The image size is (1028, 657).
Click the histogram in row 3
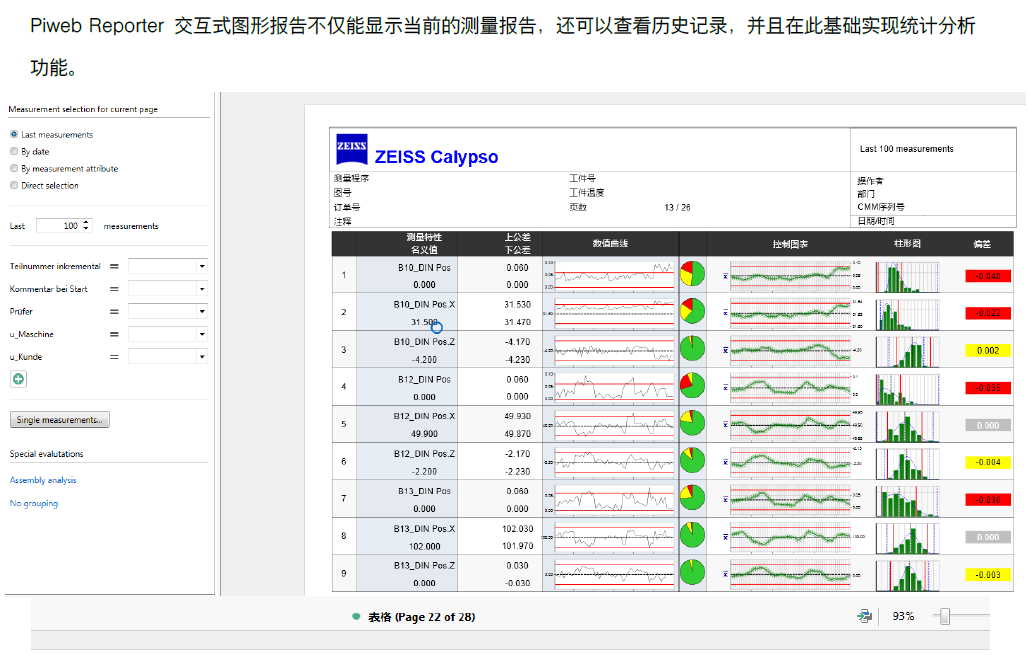point(907,349)
